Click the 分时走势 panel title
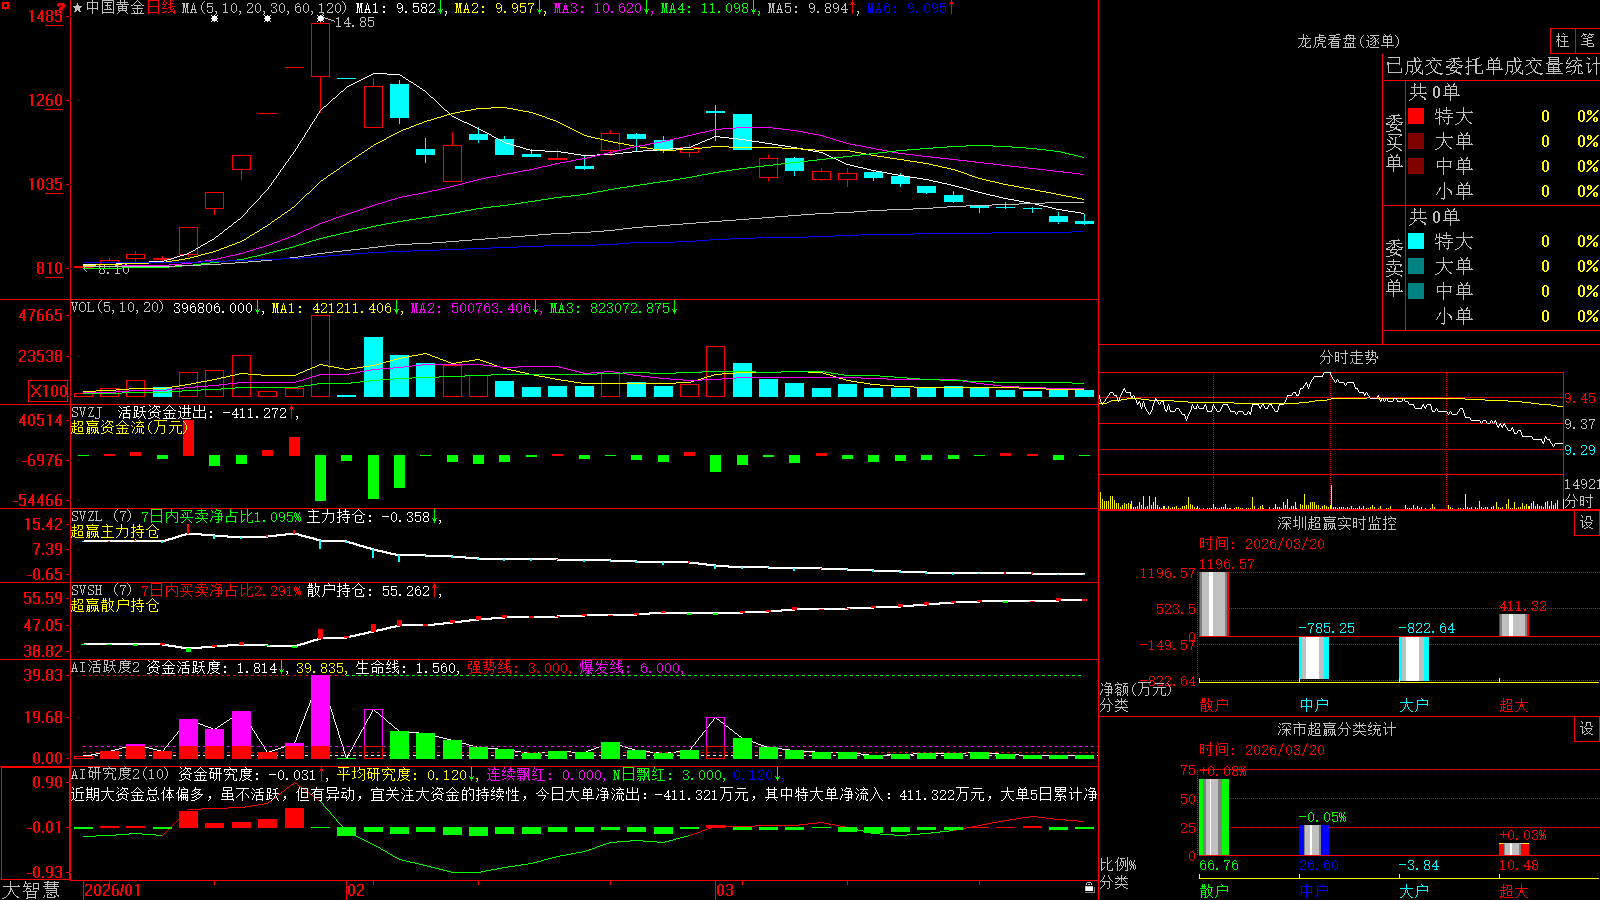1600x900 pixels. coord(1348,357)
